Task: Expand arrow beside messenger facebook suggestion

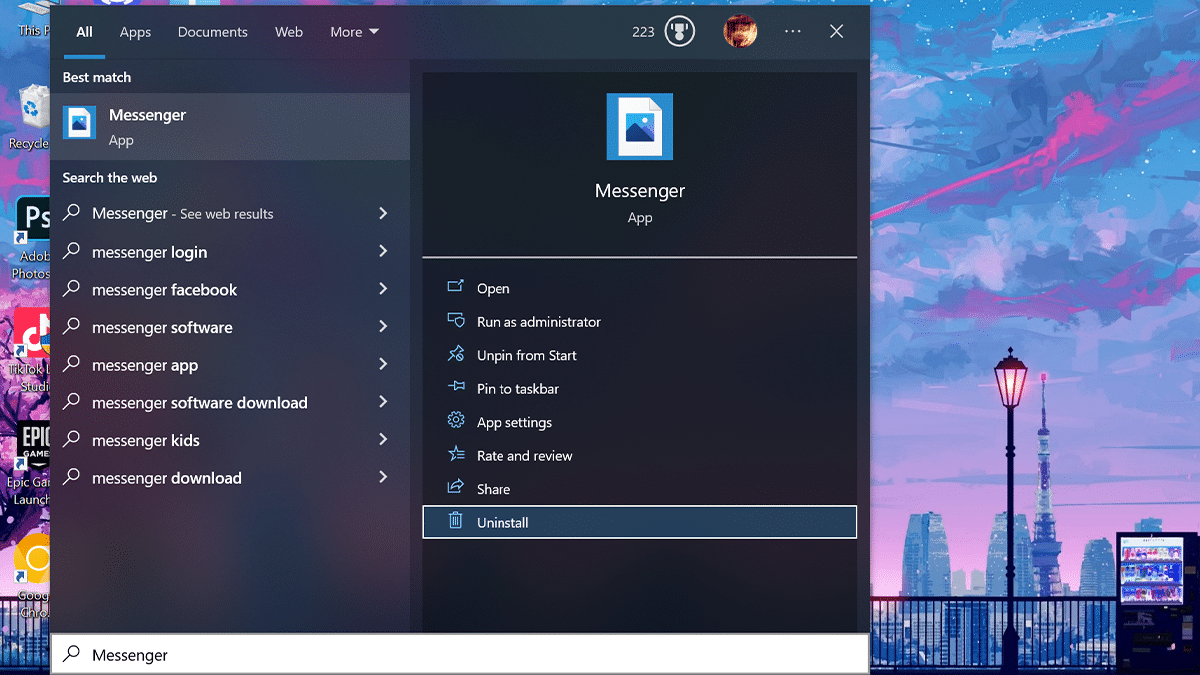Action: coord(383,290)
